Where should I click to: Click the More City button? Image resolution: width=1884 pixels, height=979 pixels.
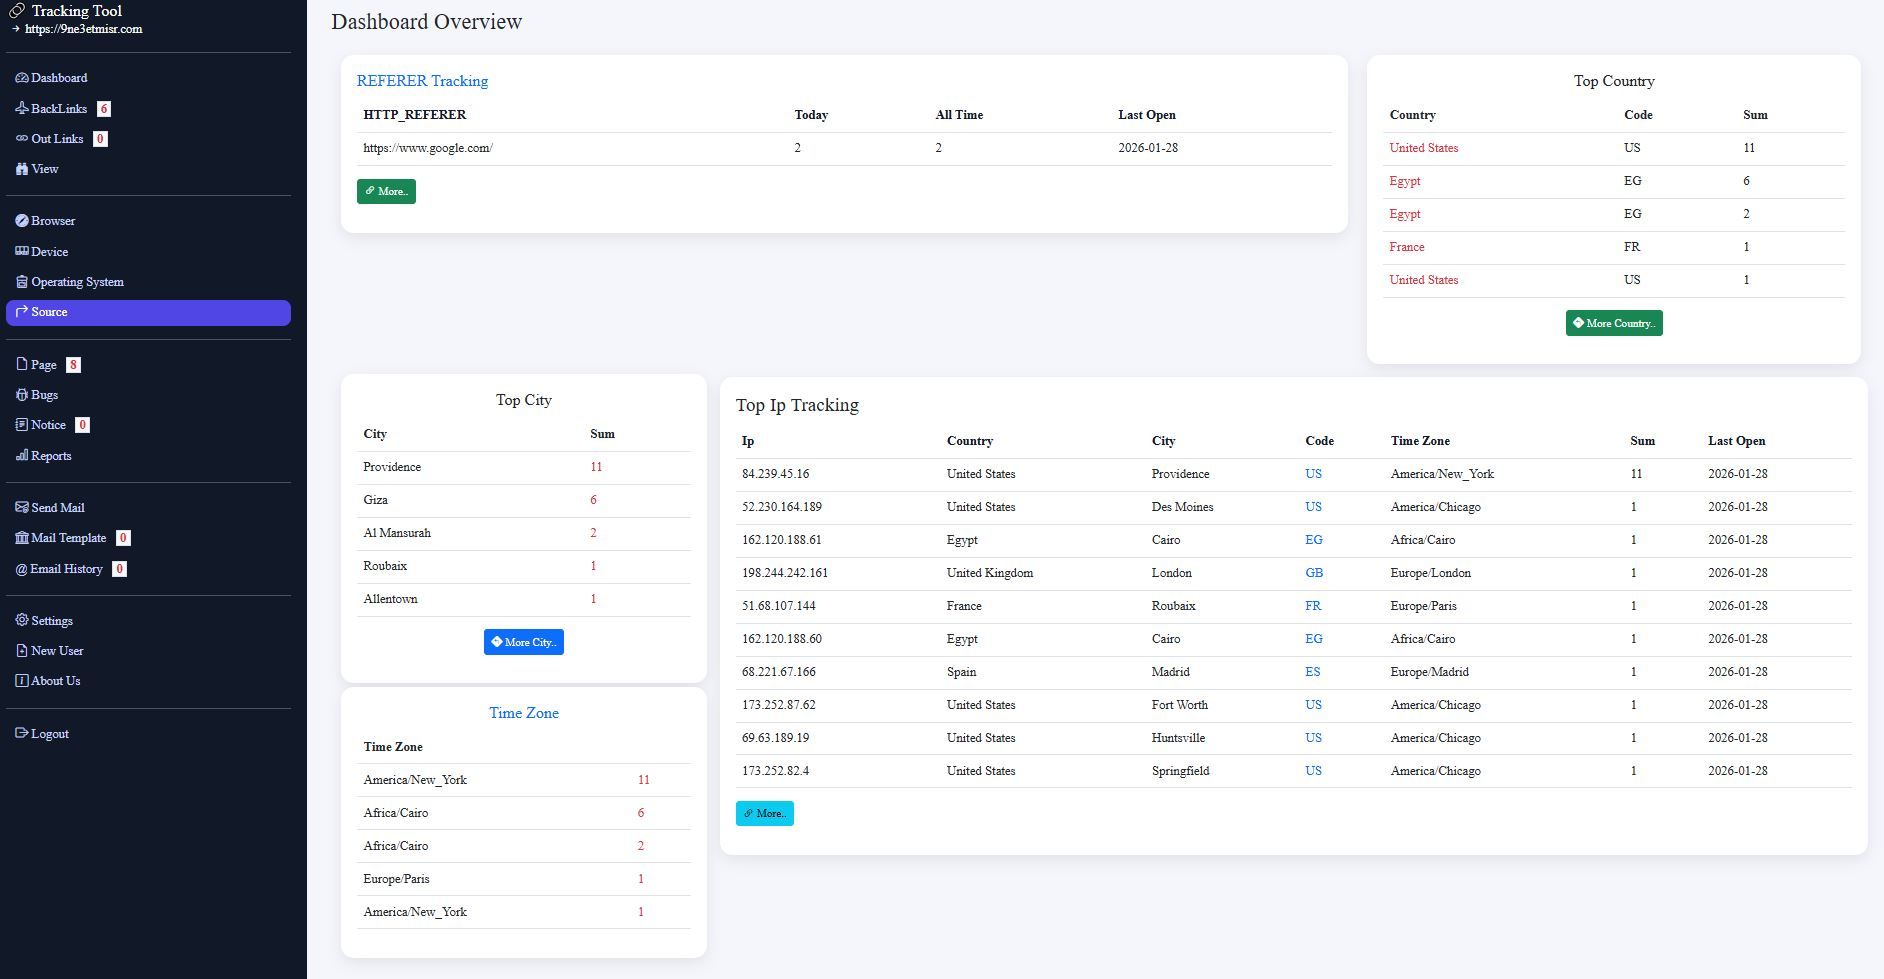tap(524, 642)
